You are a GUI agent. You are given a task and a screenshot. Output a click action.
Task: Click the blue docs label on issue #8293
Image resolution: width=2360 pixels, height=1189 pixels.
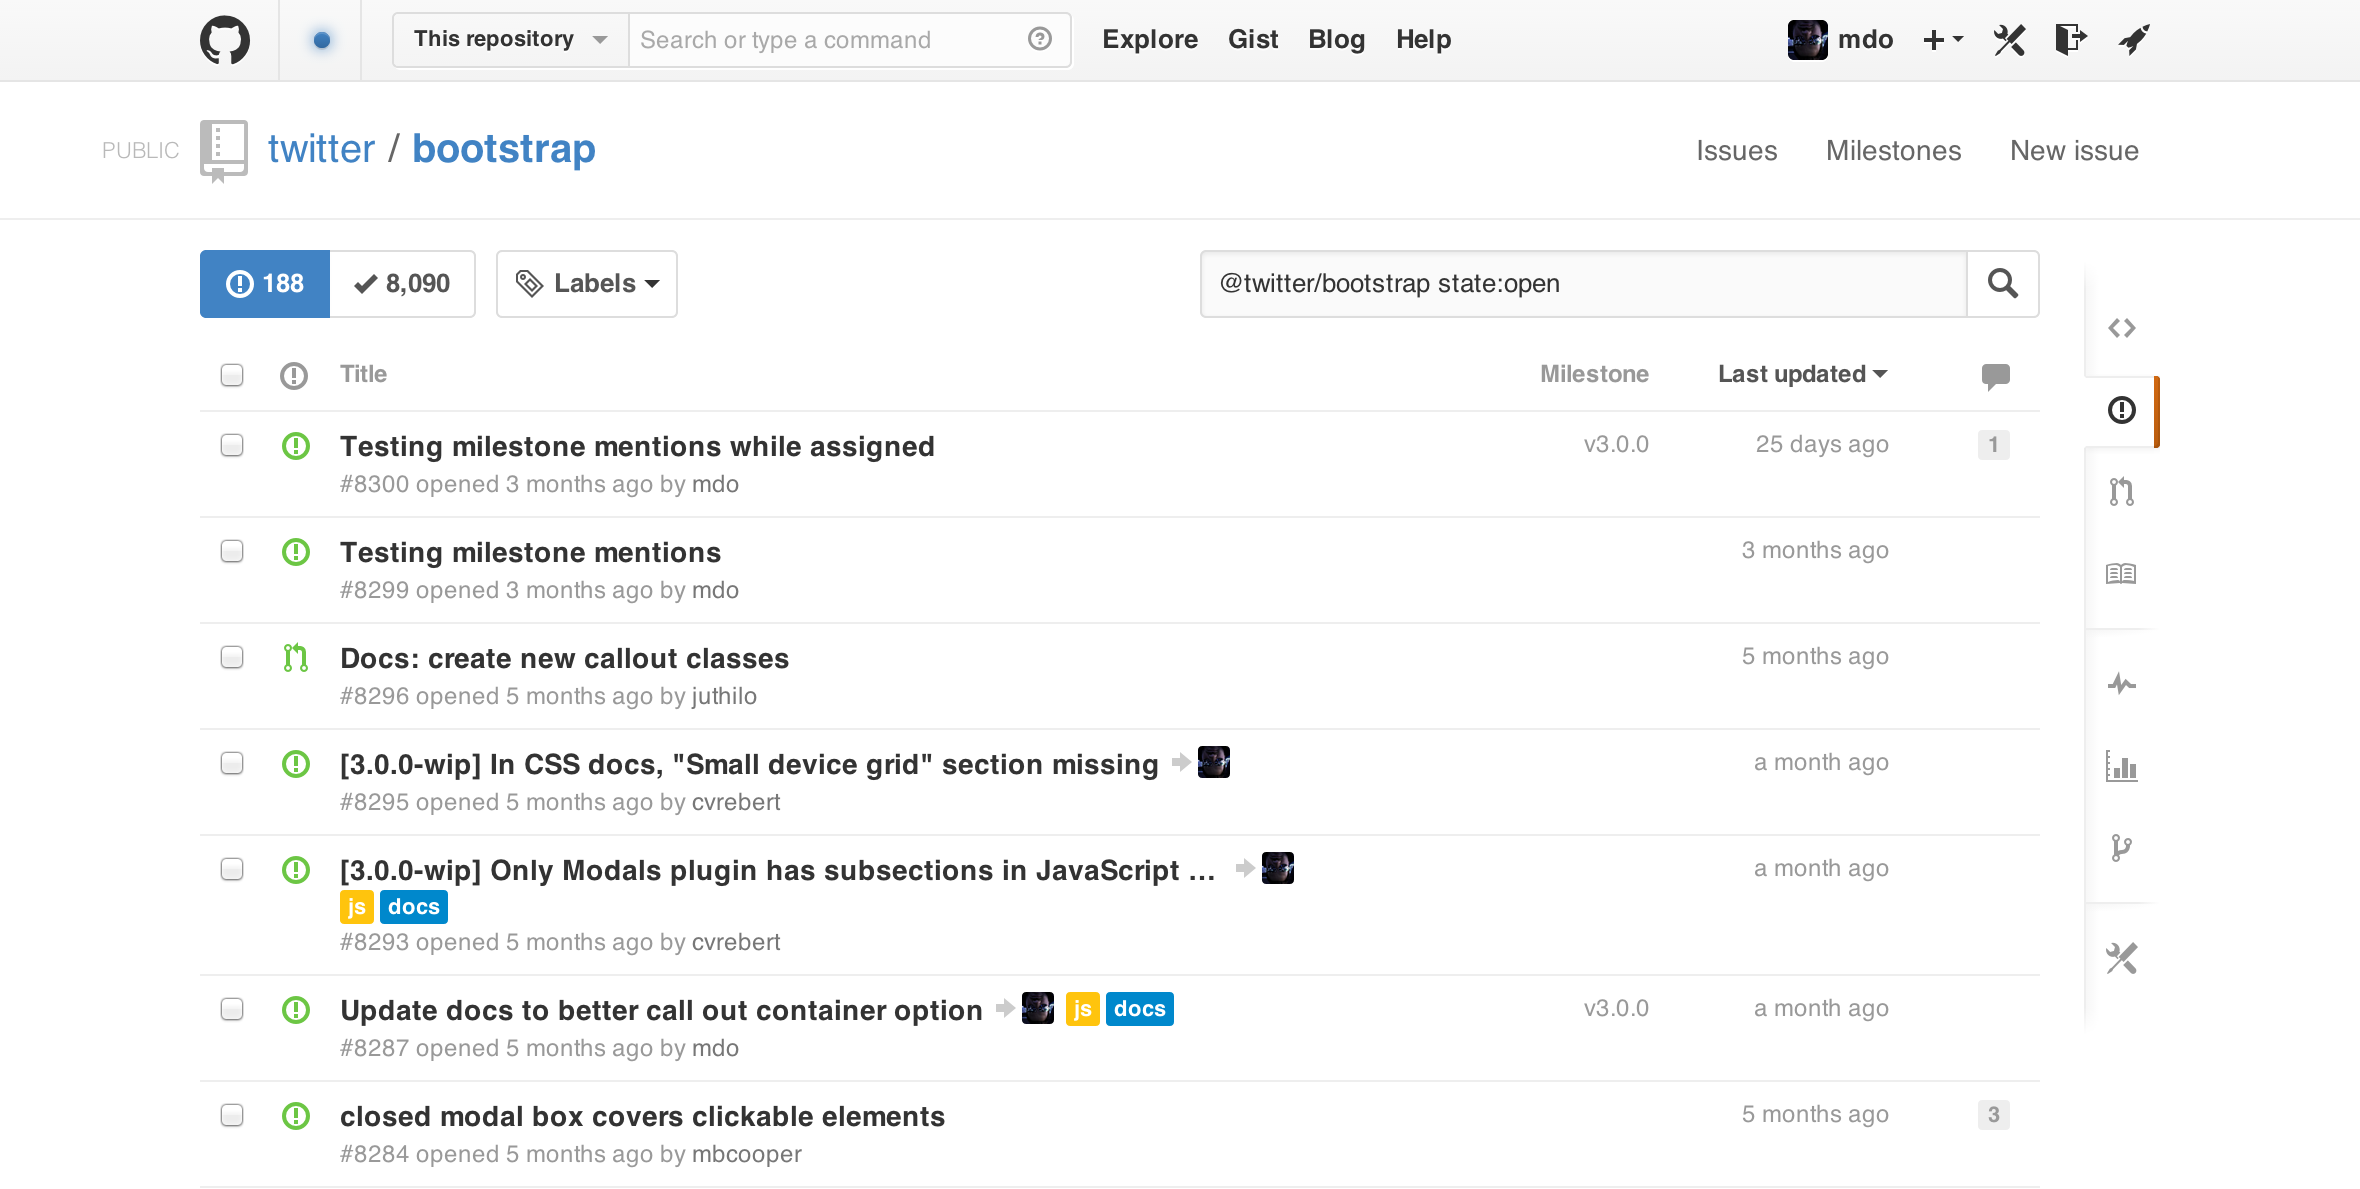point(414,907)
